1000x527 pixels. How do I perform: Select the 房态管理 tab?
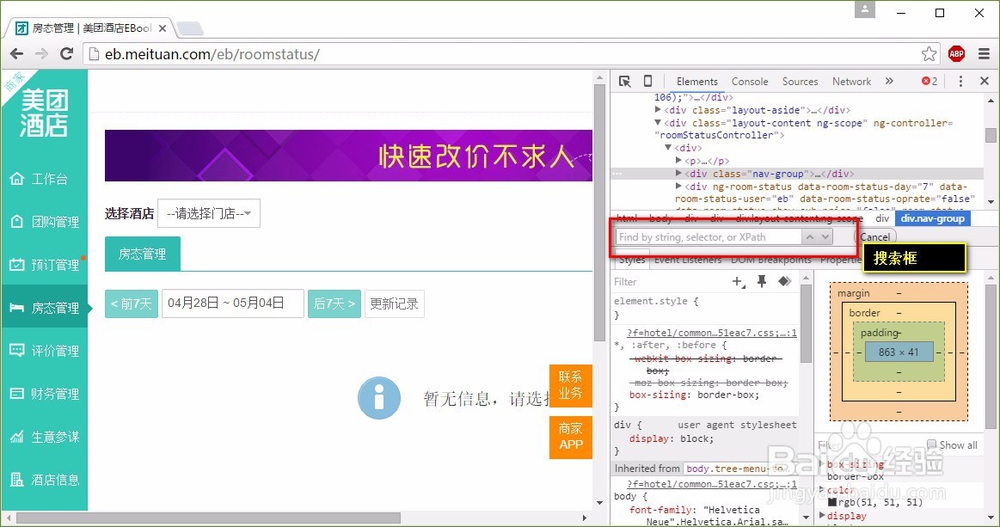(142, 254)
